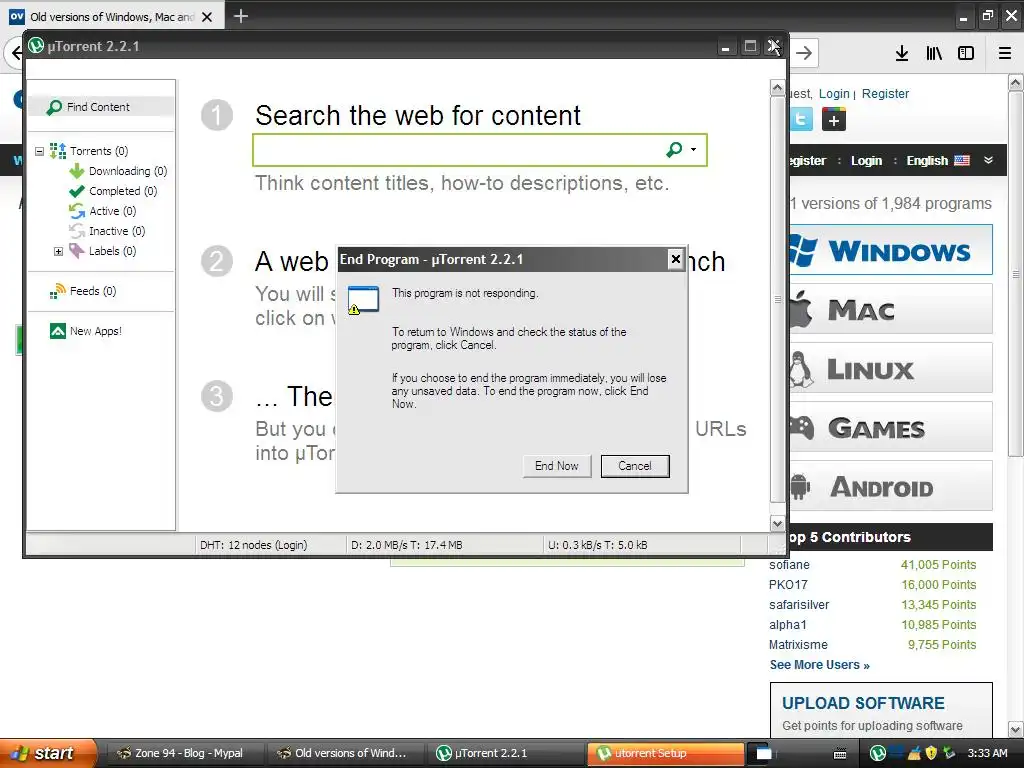Open browser library icon
1024x768 pixels.
(934, 53)
